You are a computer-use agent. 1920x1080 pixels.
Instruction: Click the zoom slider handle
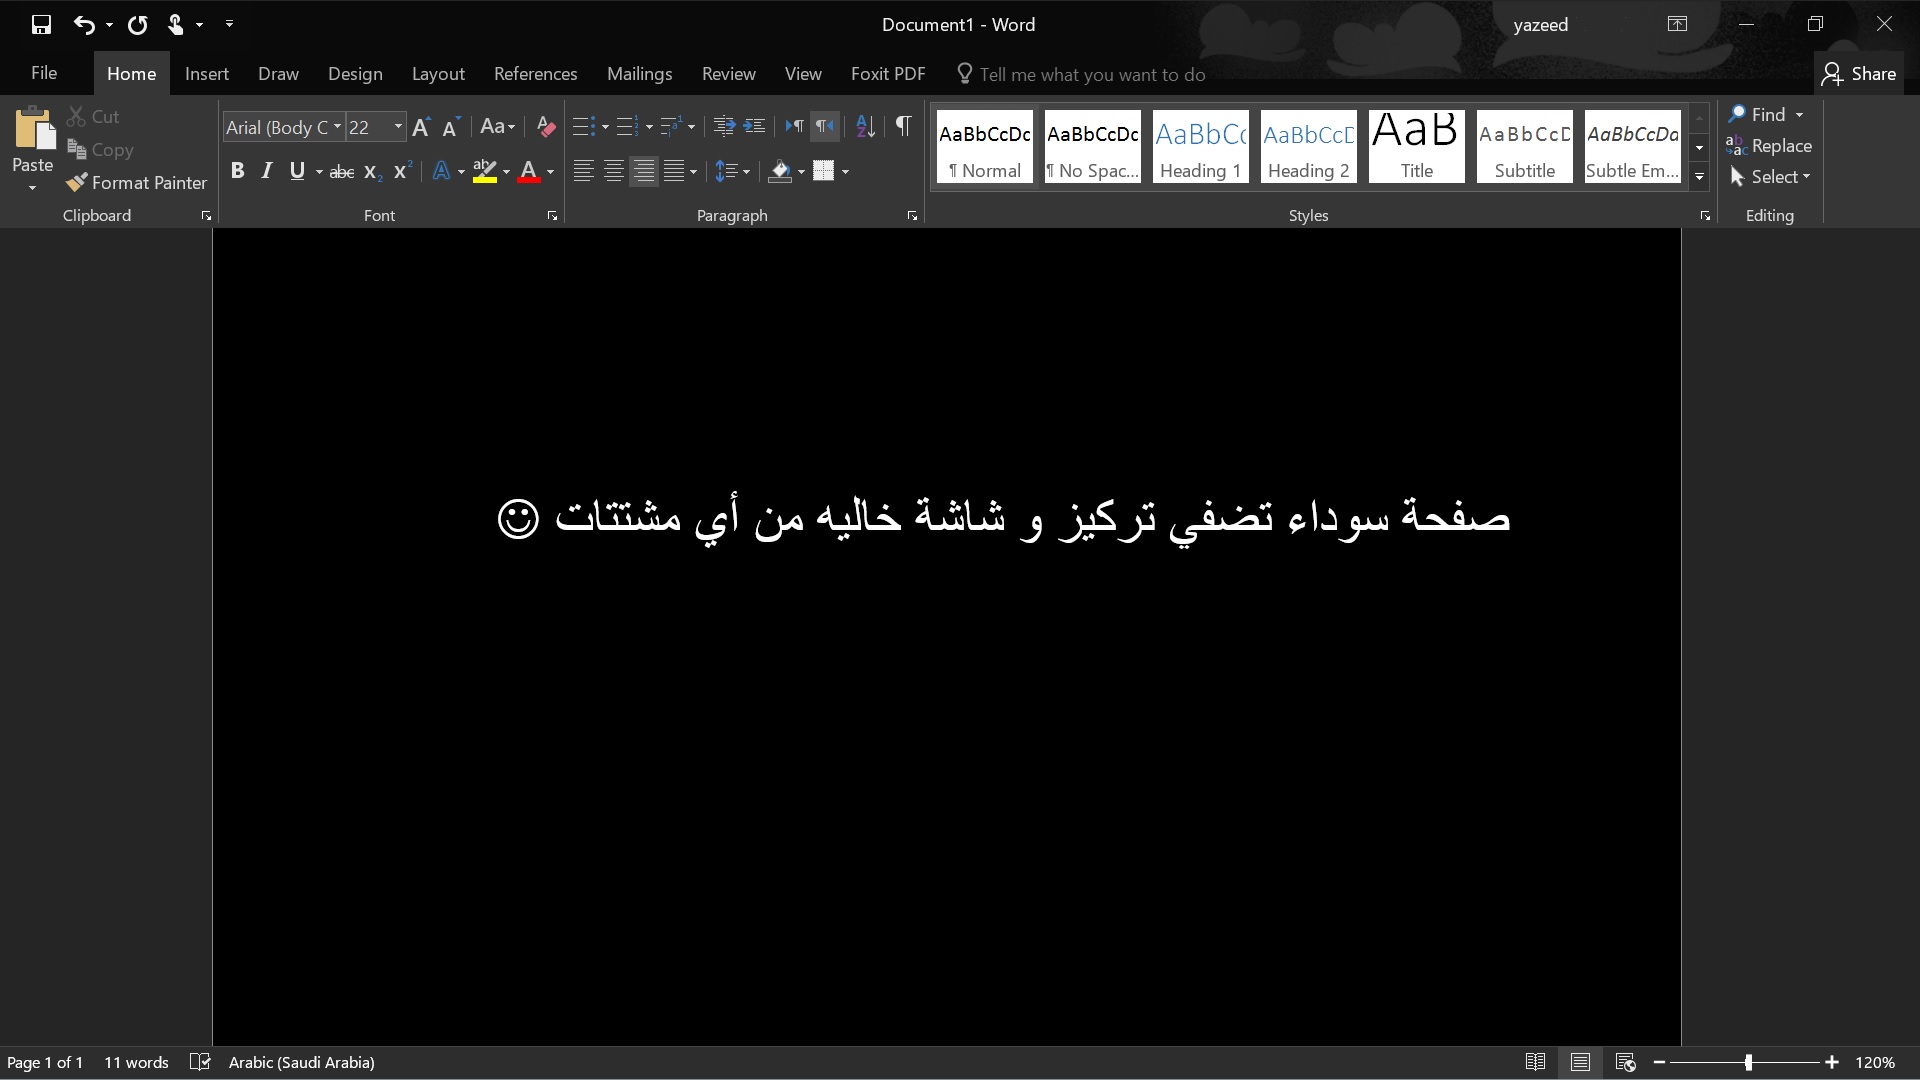[1748, 1062]
